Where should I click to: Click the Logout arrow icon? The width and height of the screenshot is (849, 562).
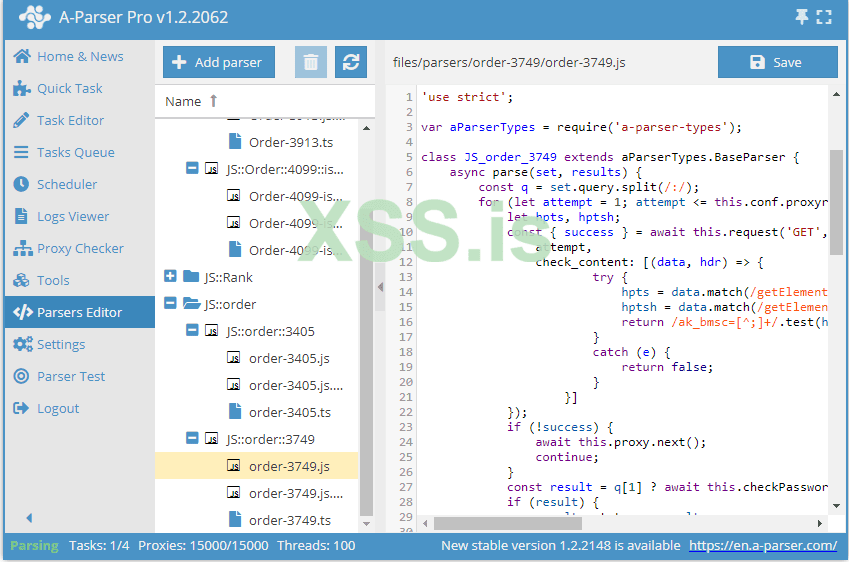point(21,408)
